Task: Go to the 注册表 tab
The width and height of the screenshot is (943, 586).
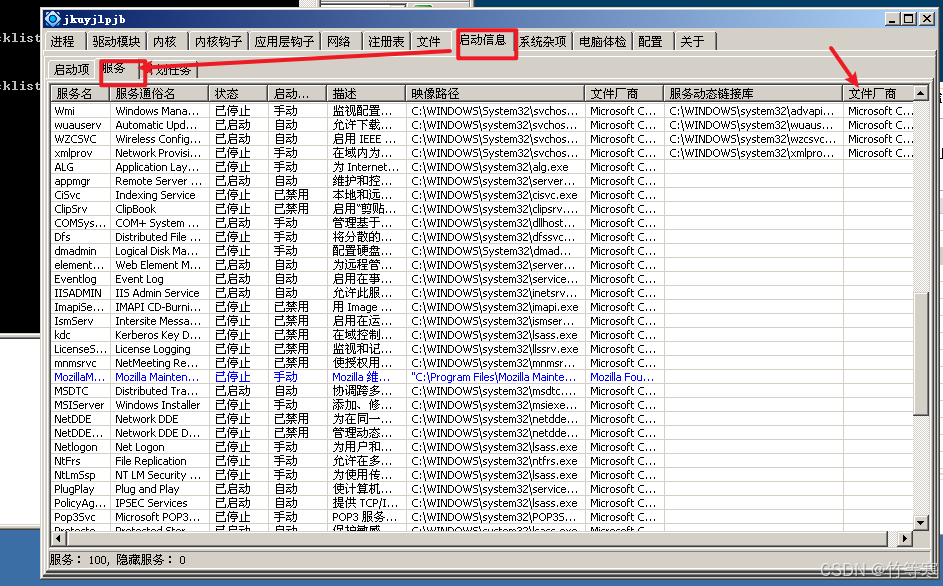Action: click(386, 42)
